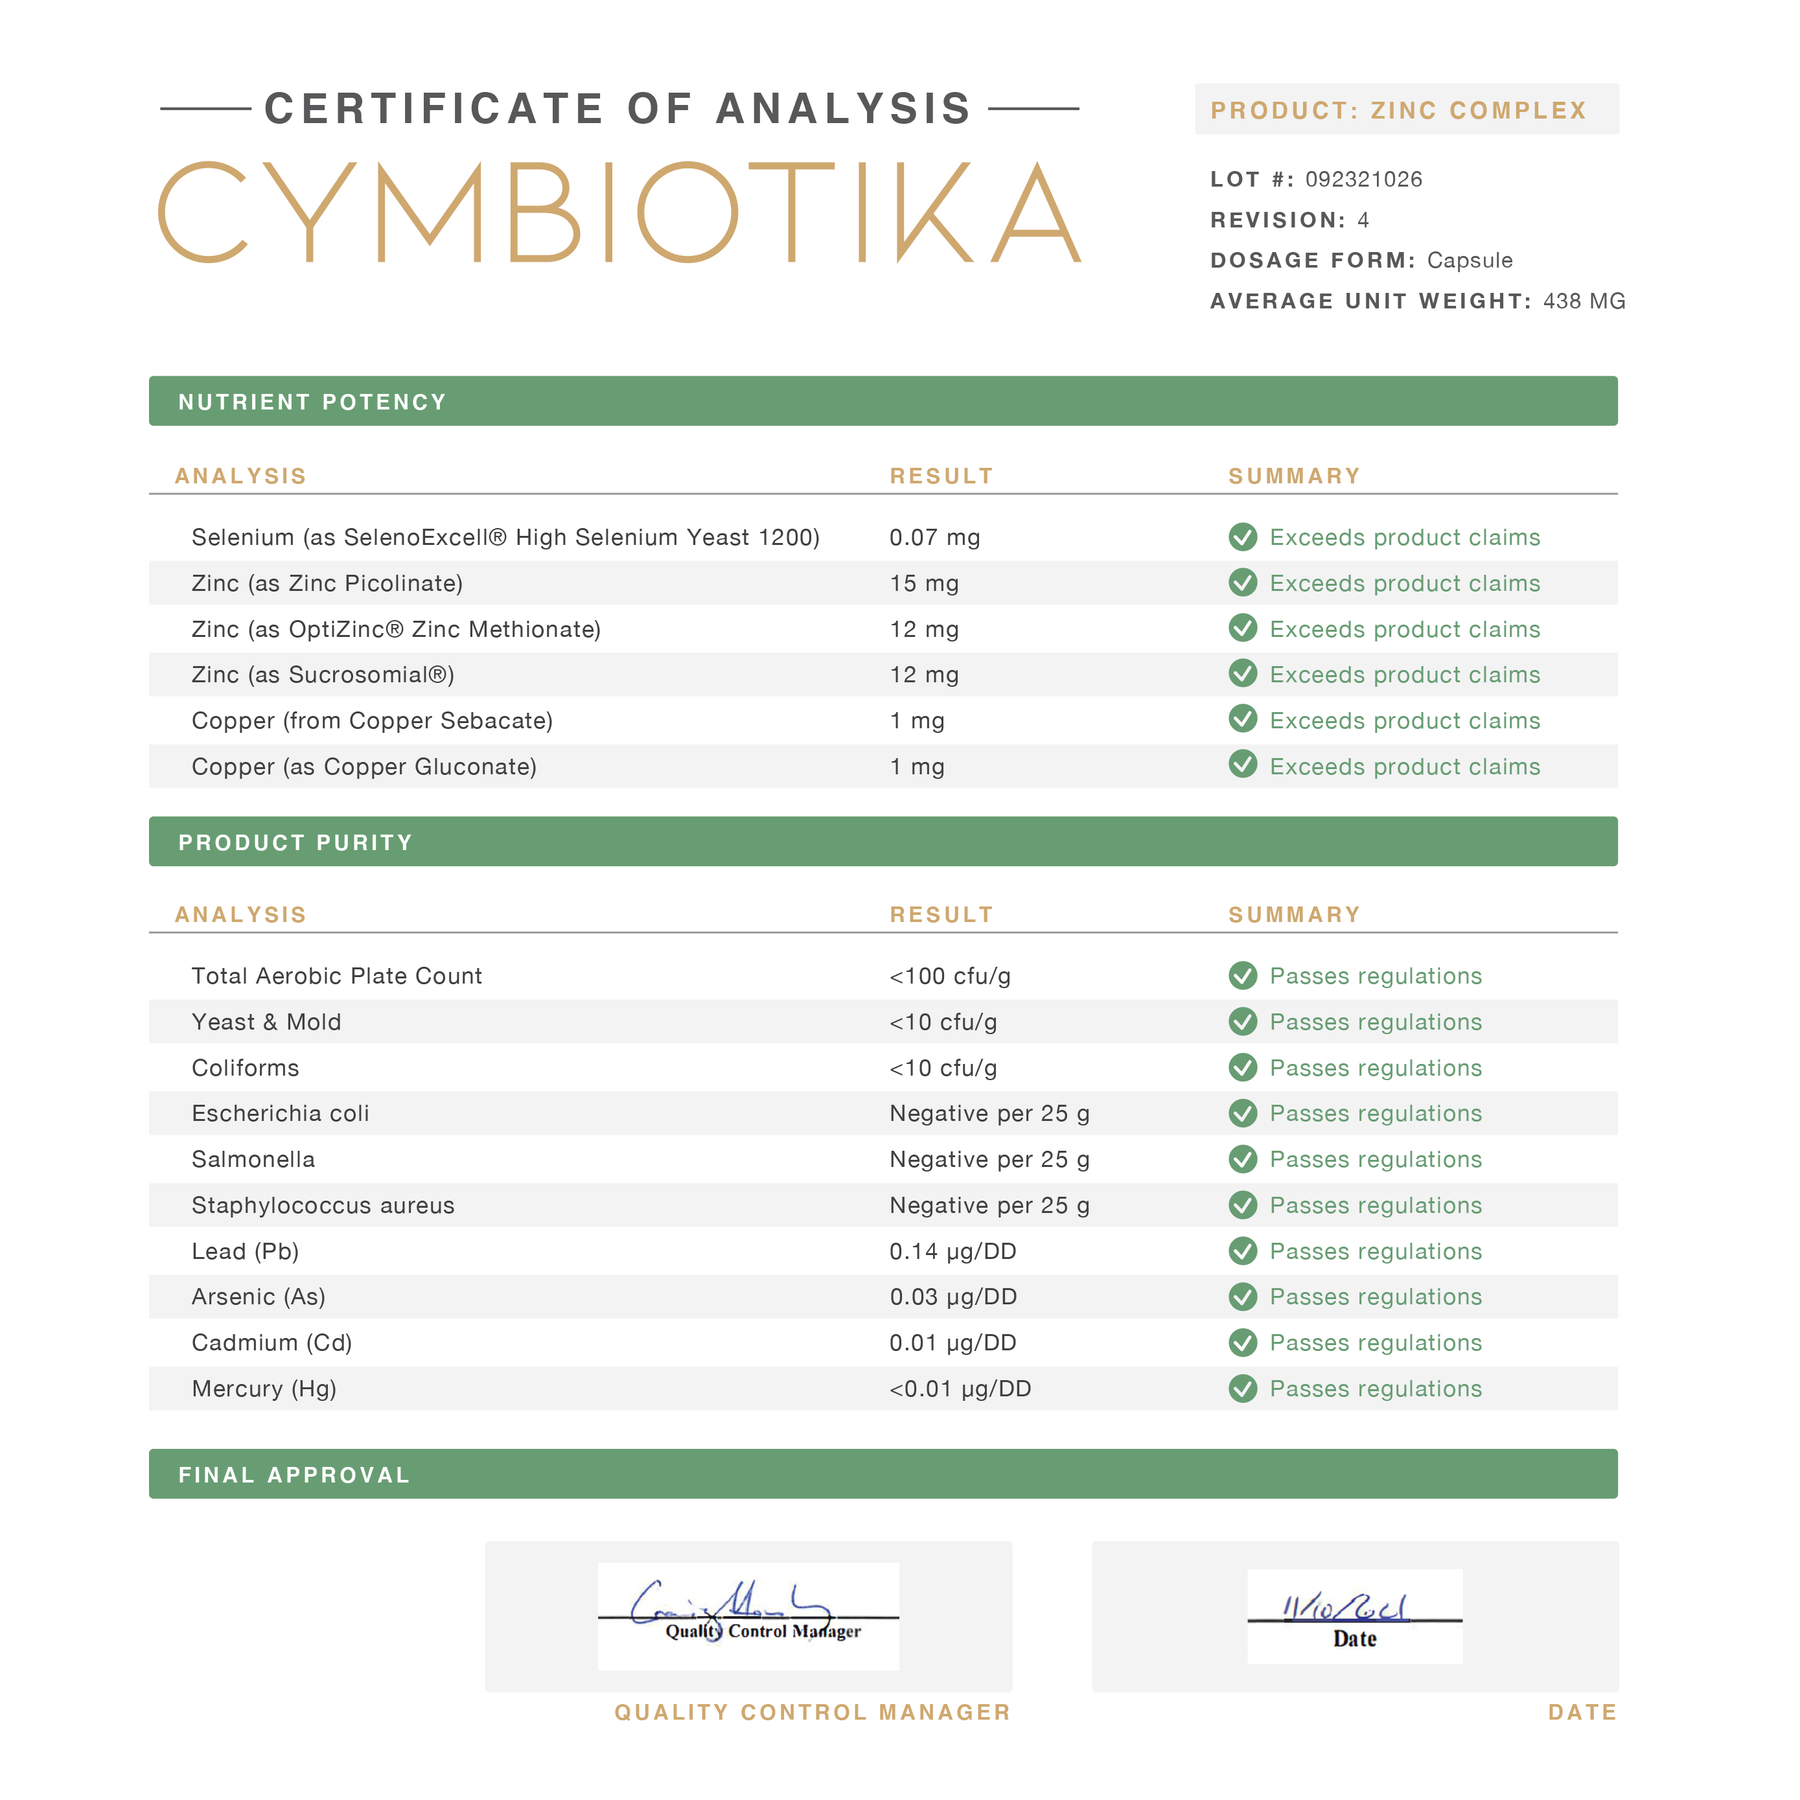The width and height of the screenshot is (1800, 1800).
Task: Click the 15 mg result value
Action: coord(924,583)
